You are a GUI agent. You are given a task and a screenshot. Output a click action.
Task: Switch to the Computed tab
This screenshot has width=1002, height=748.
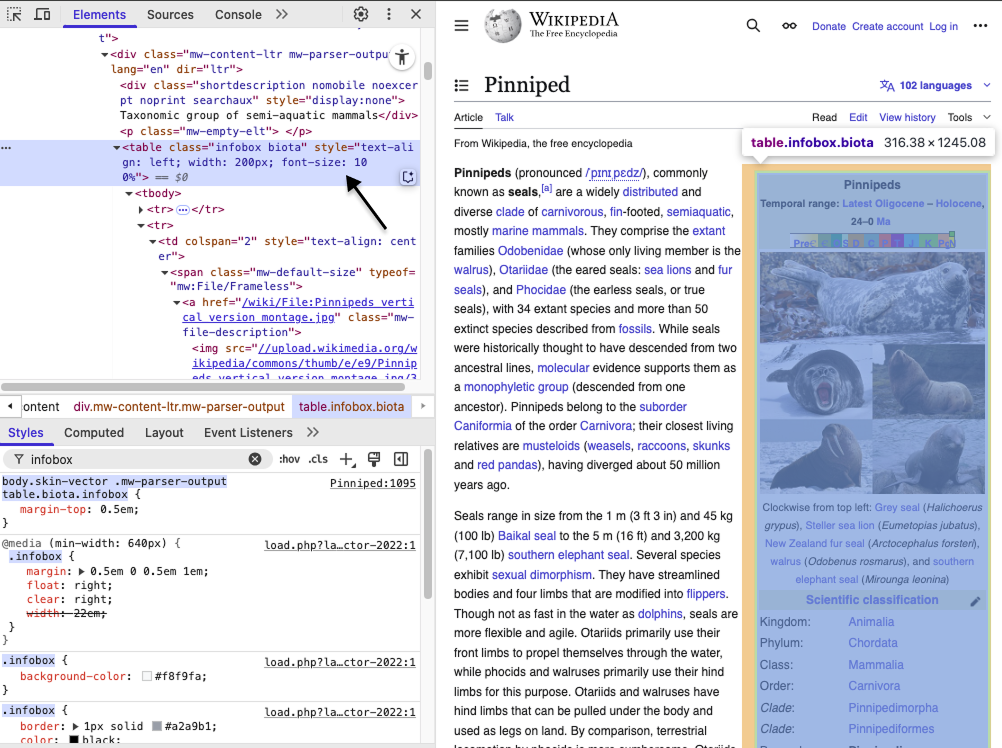94,432
